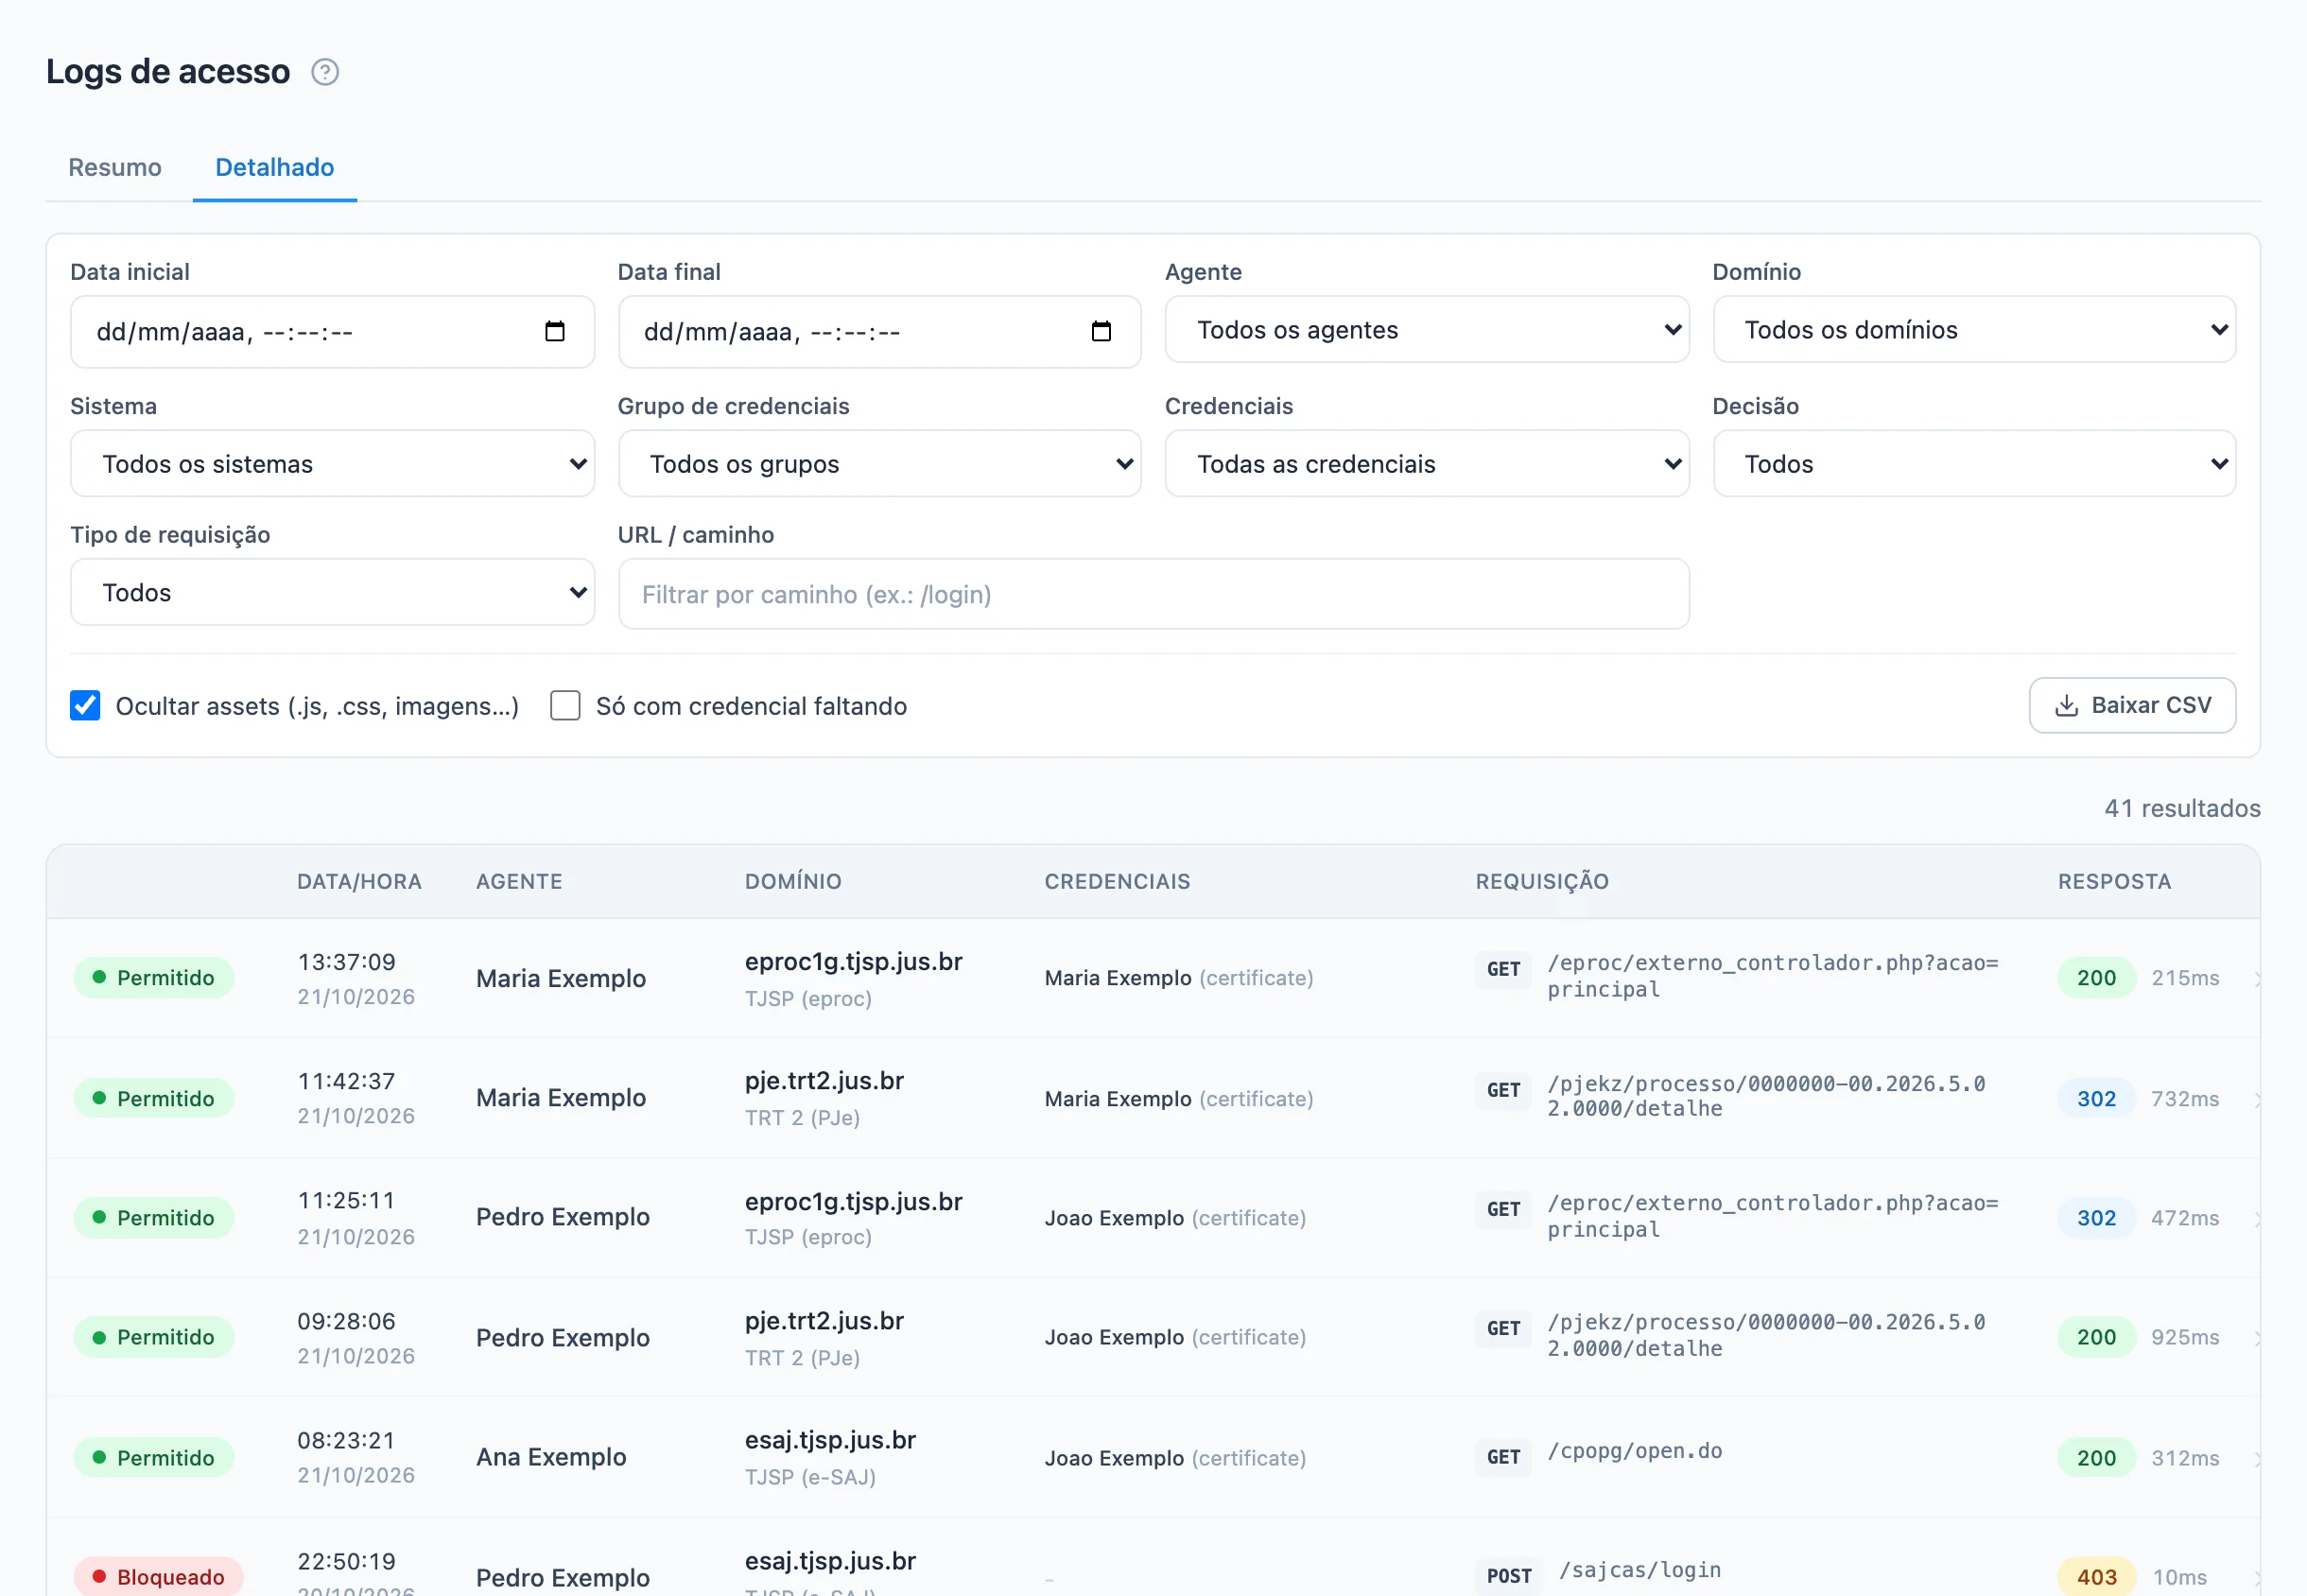
Task: Click the Permitido badge in the 13:37:09 row
Action: point(154,978)
